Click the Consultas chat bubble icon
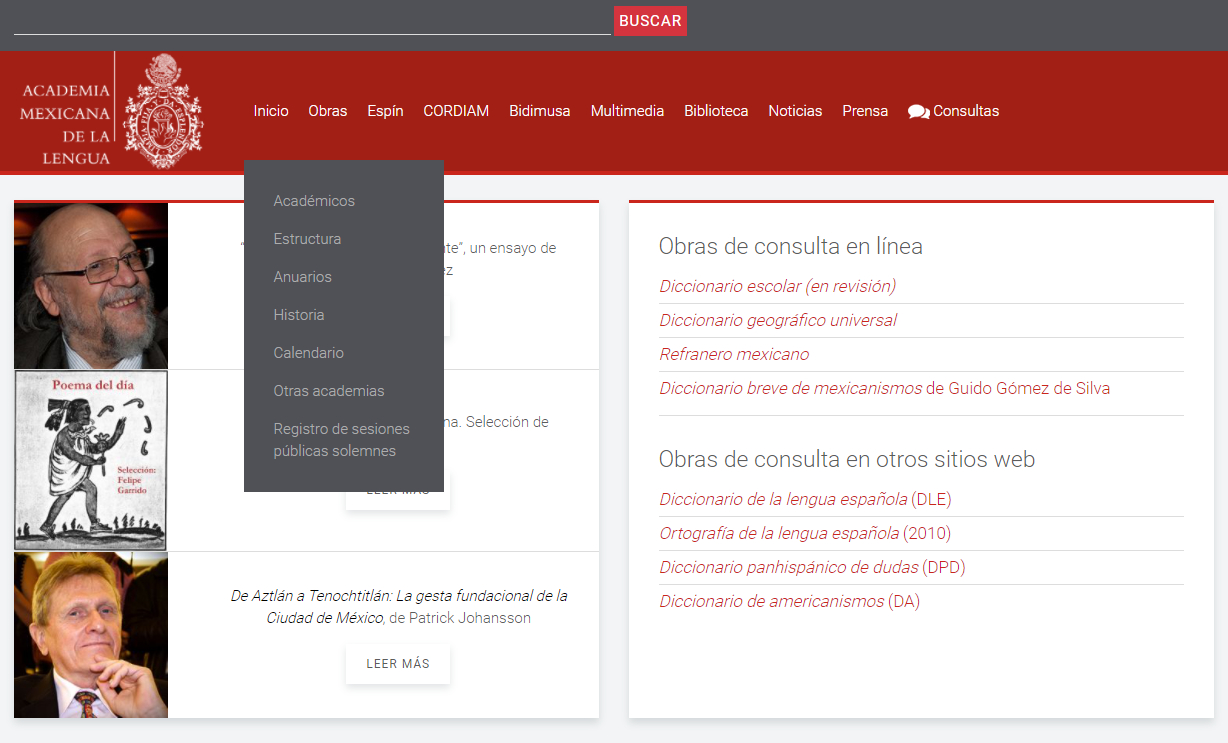This screenshot has height=743, width=1228. (918, 112)
